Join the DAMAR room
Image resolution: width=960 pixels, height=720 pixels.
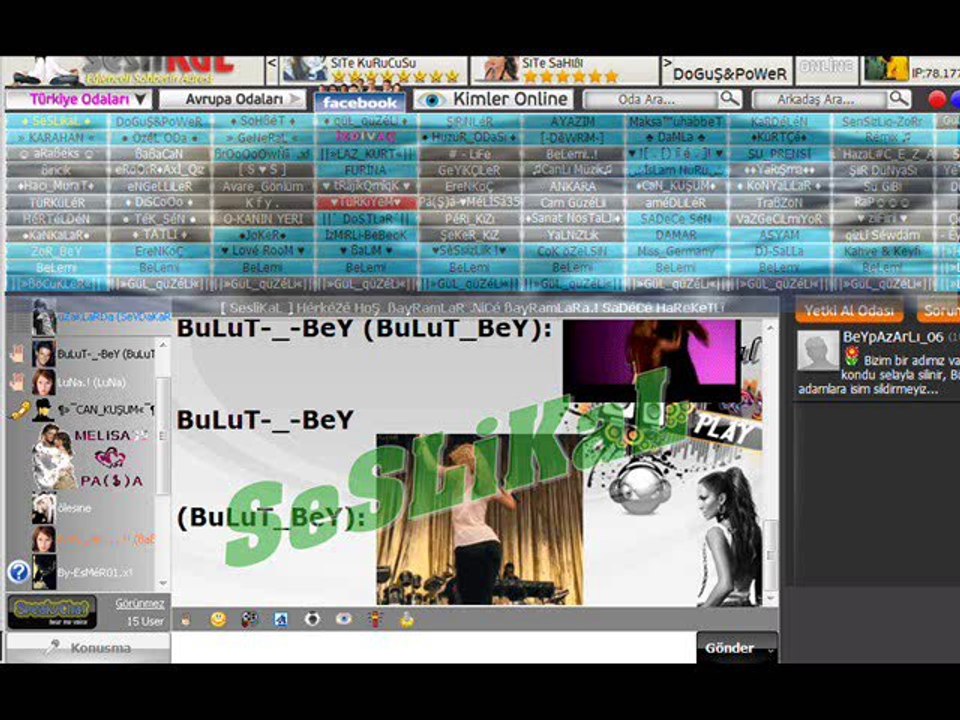point(676,235)
